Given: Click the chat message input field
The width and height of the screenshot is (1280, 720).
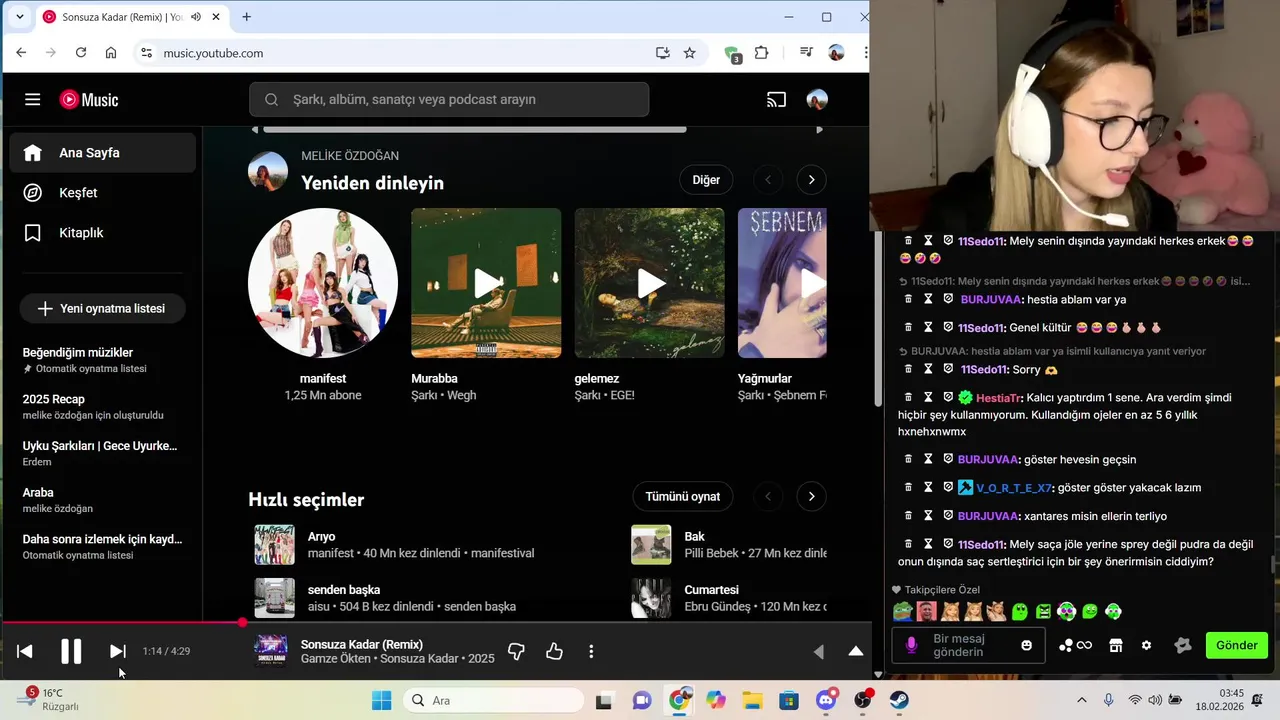Looking at the screenshot, I should click(x=969, y=645).
